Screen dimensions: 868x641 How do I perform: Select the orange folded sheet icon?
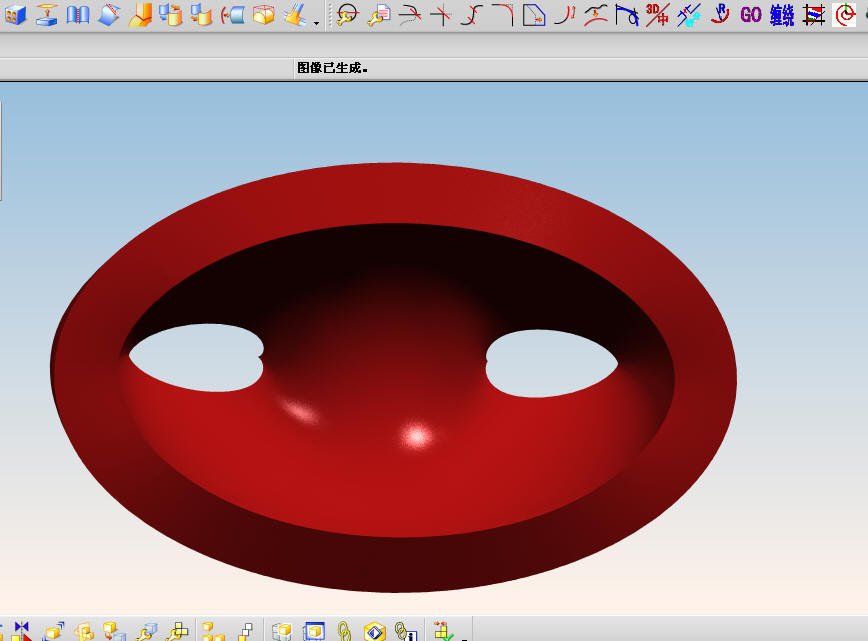(140, 15)
